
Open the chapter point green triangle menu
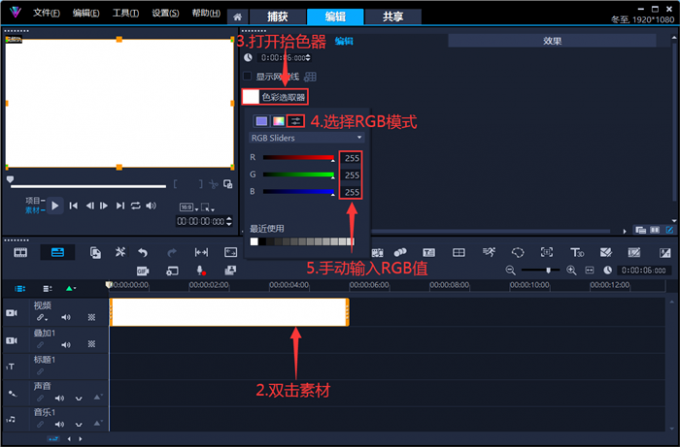tap(70, 288)
